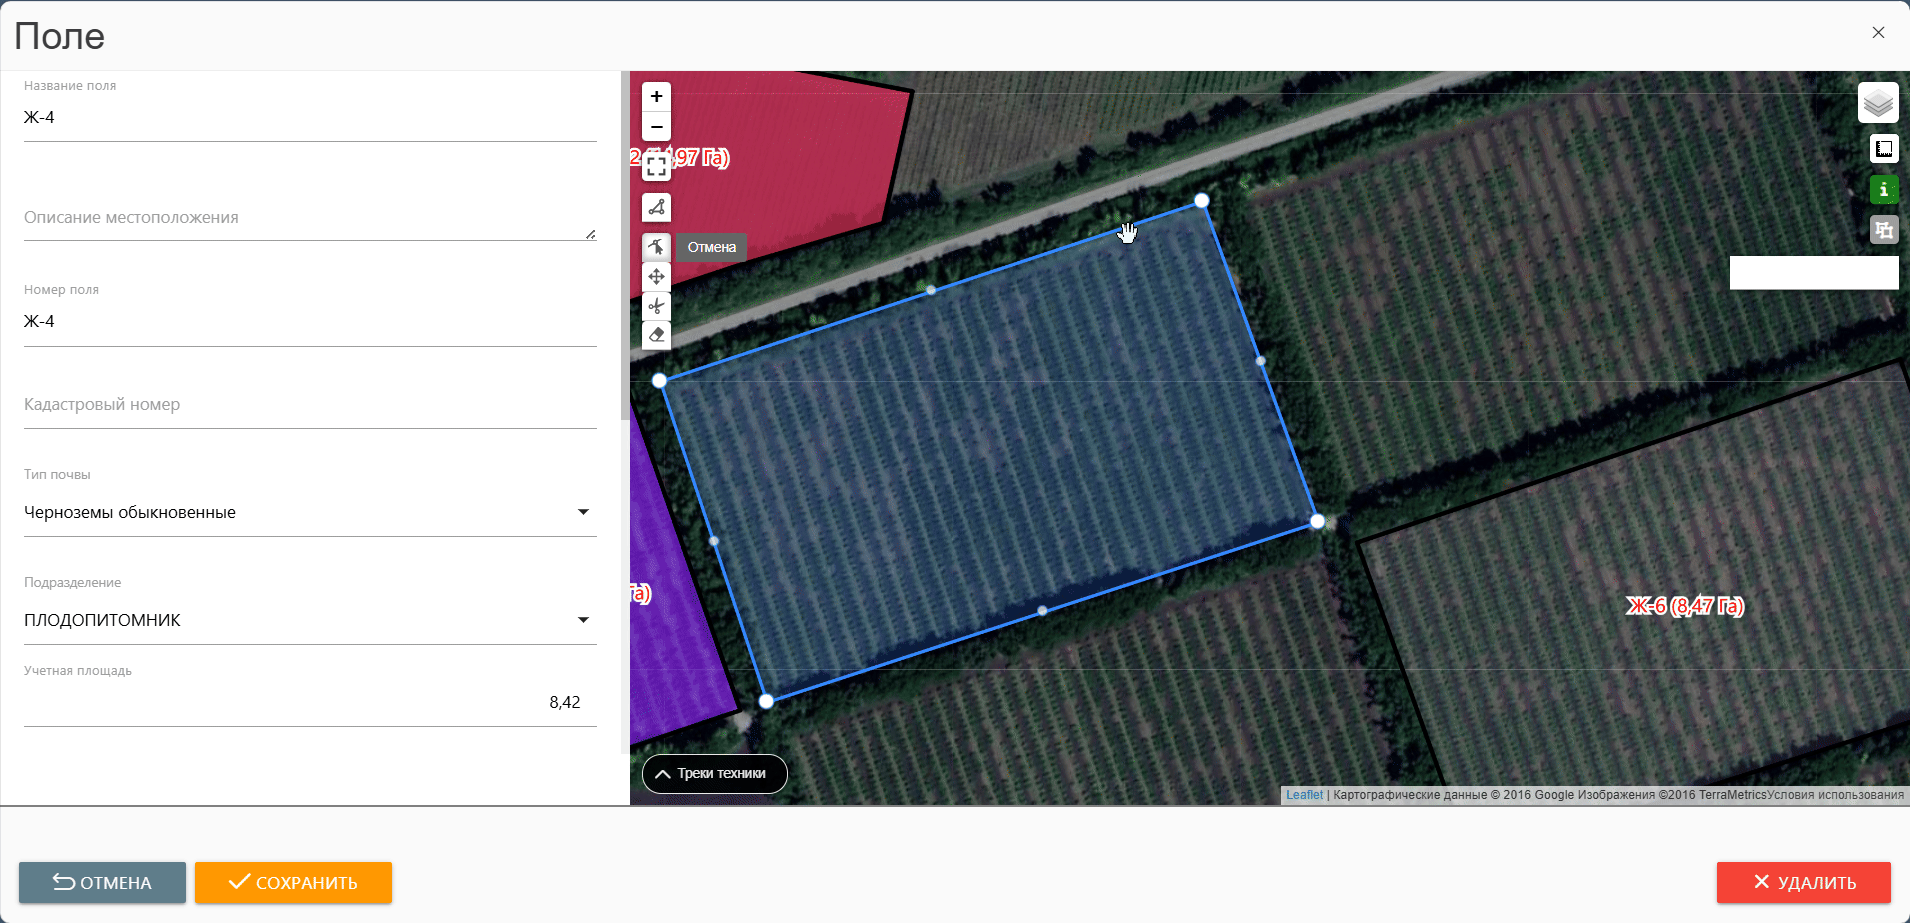Screen dimensions: 1910x923
Task: Select the eraser tool on the map
Action: (x=656, y=335)
